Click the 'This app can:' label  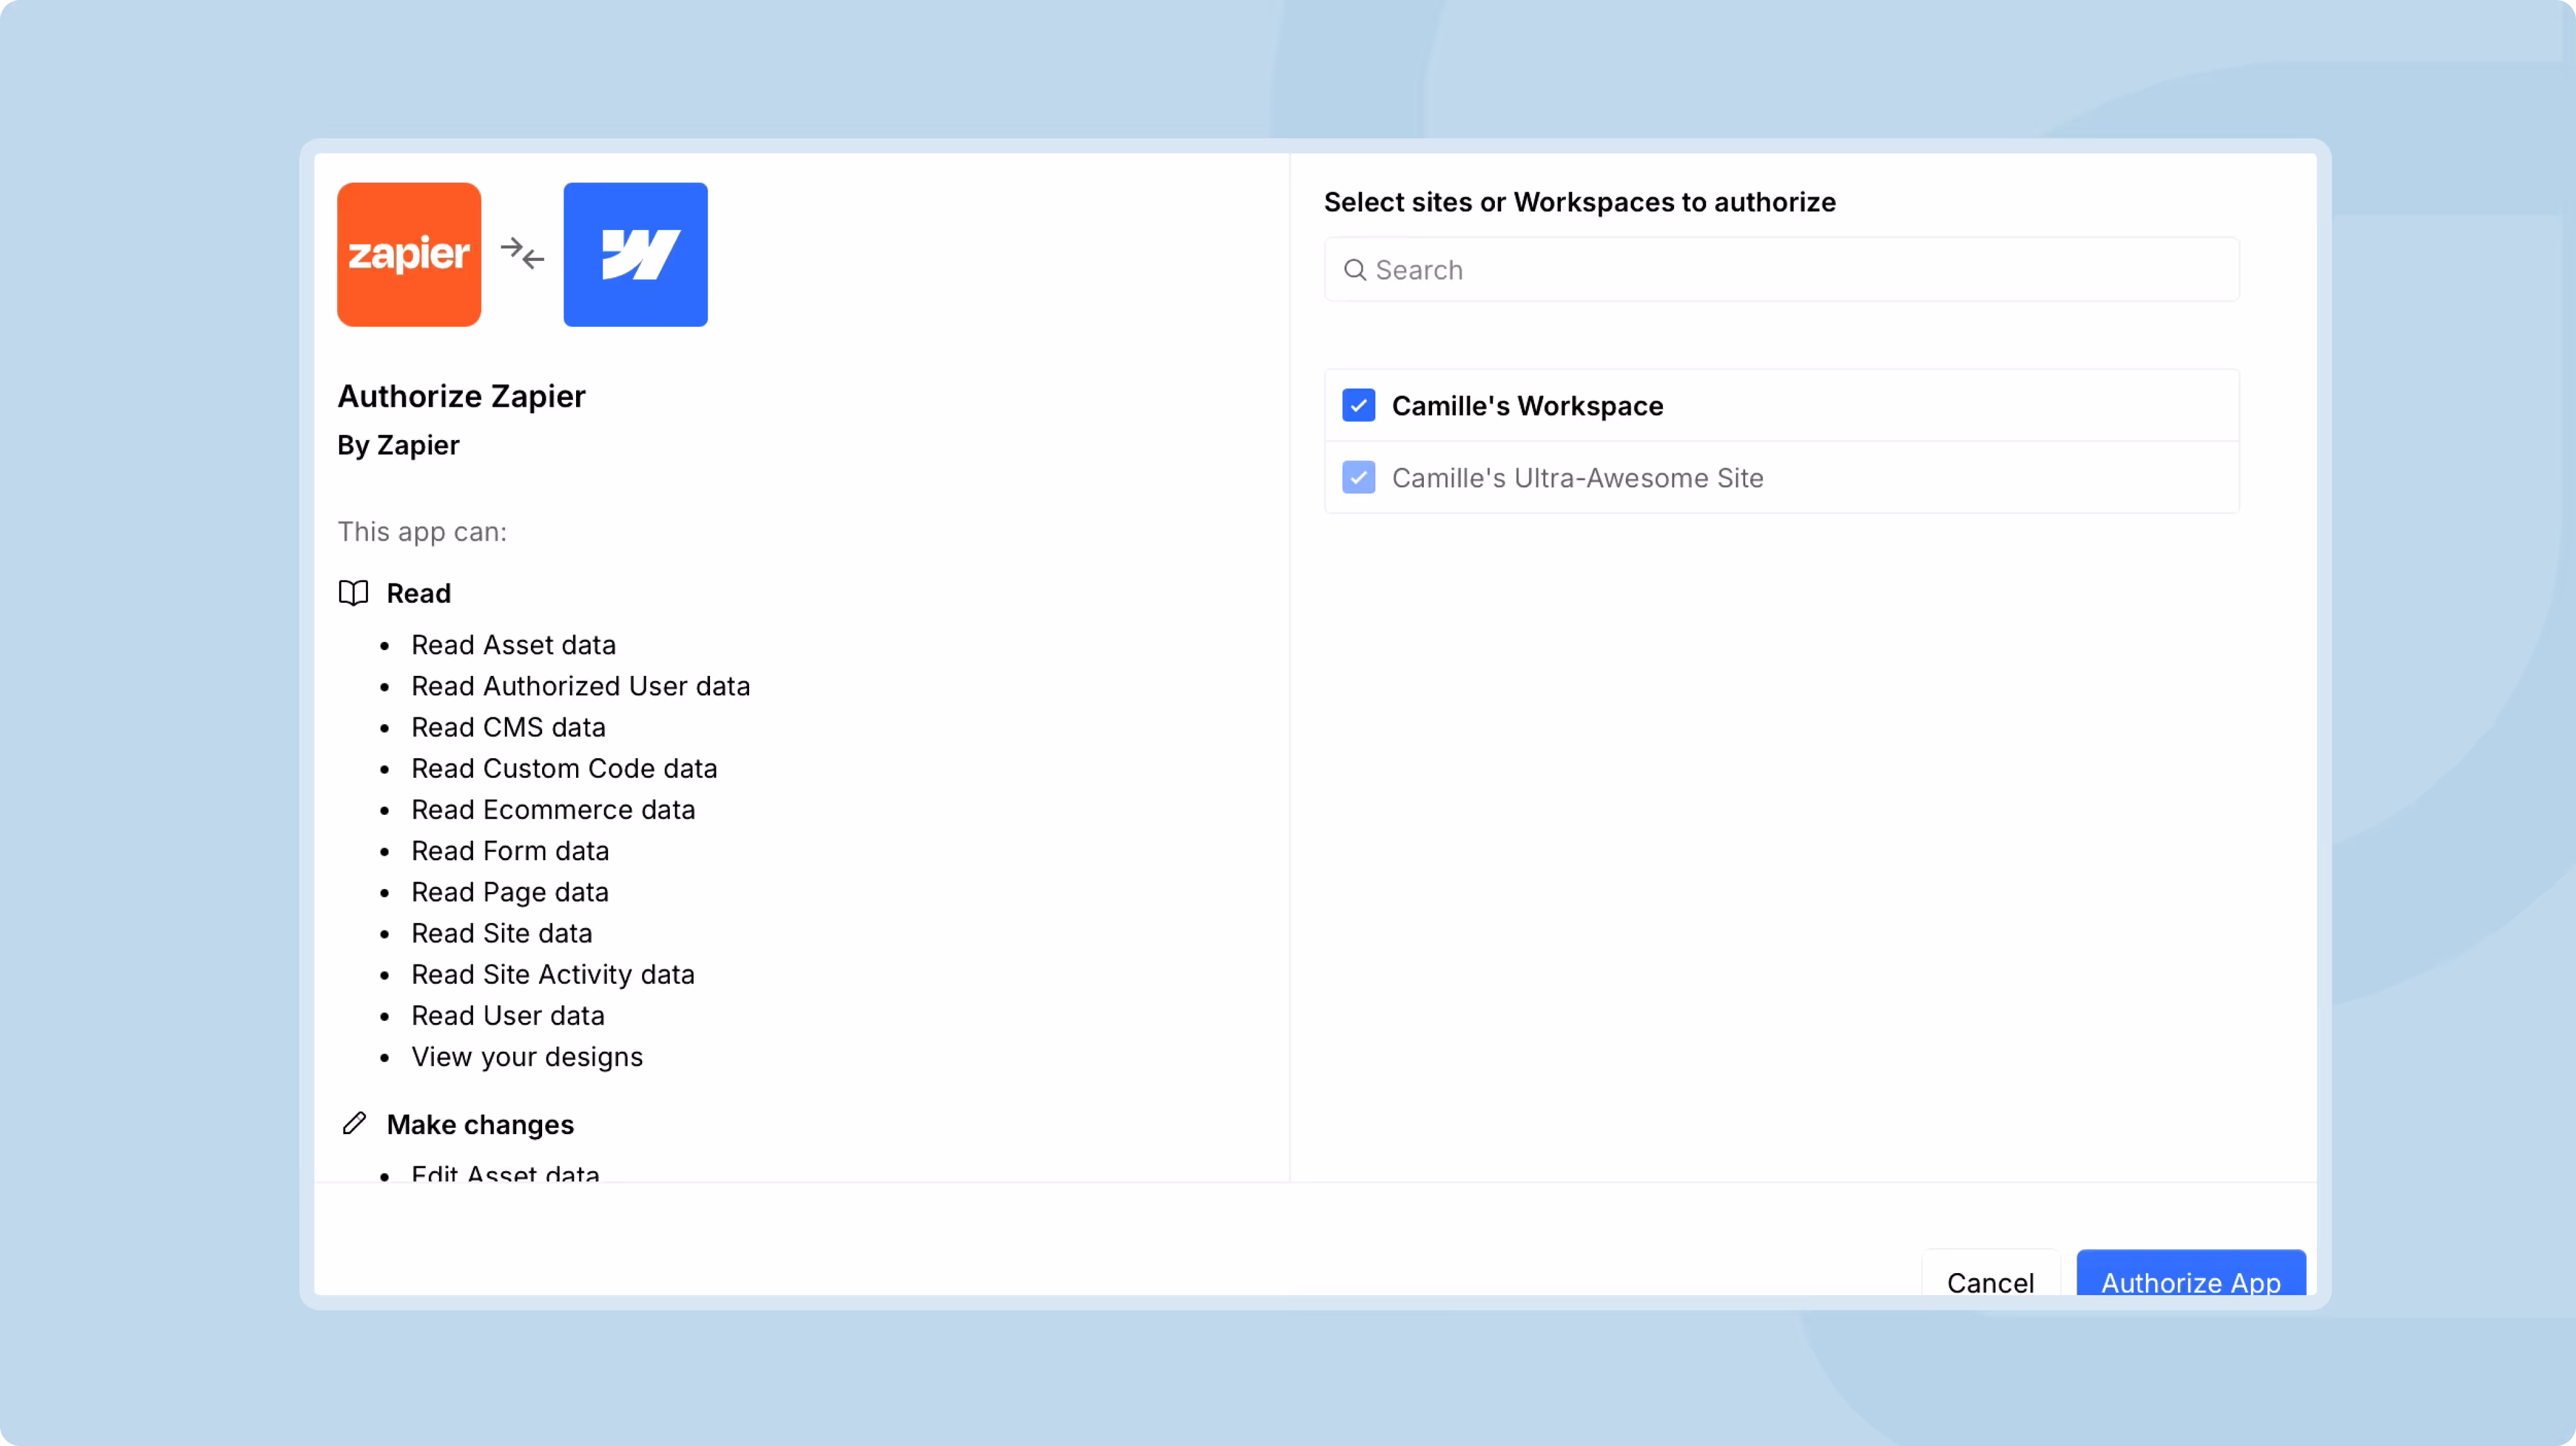pos(422,532)
